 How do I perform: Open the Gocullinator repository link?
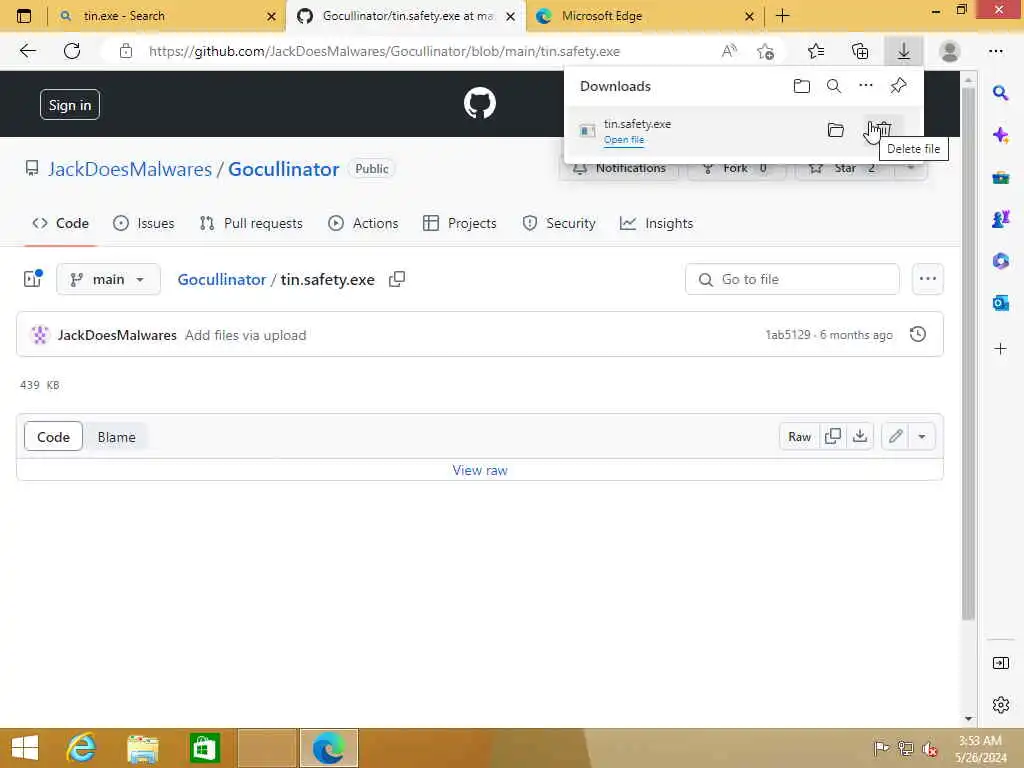(283, 169)
